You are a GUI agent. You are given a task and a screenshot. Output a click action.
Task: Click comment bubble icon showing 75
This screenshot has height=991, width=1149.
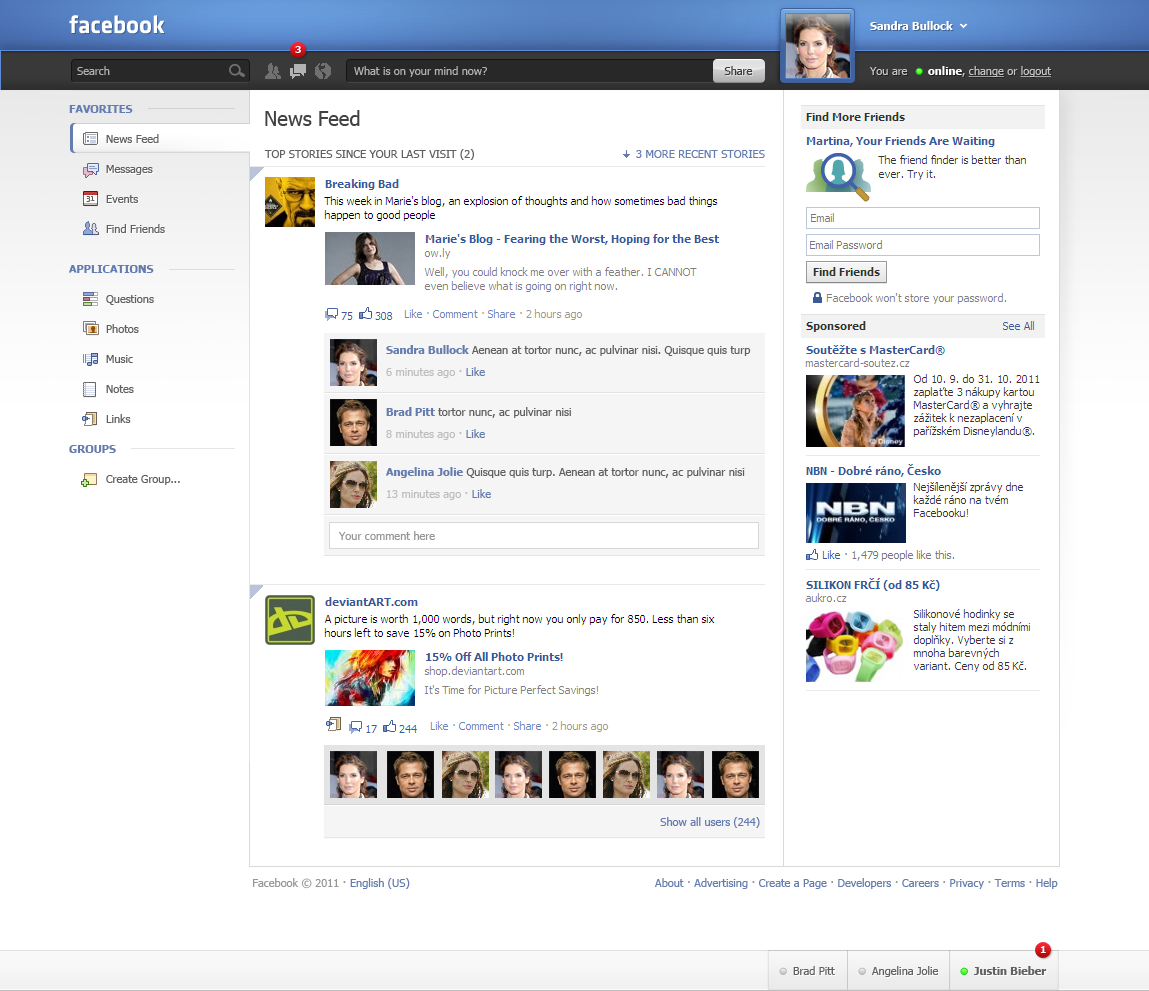(x=332, y=314)
